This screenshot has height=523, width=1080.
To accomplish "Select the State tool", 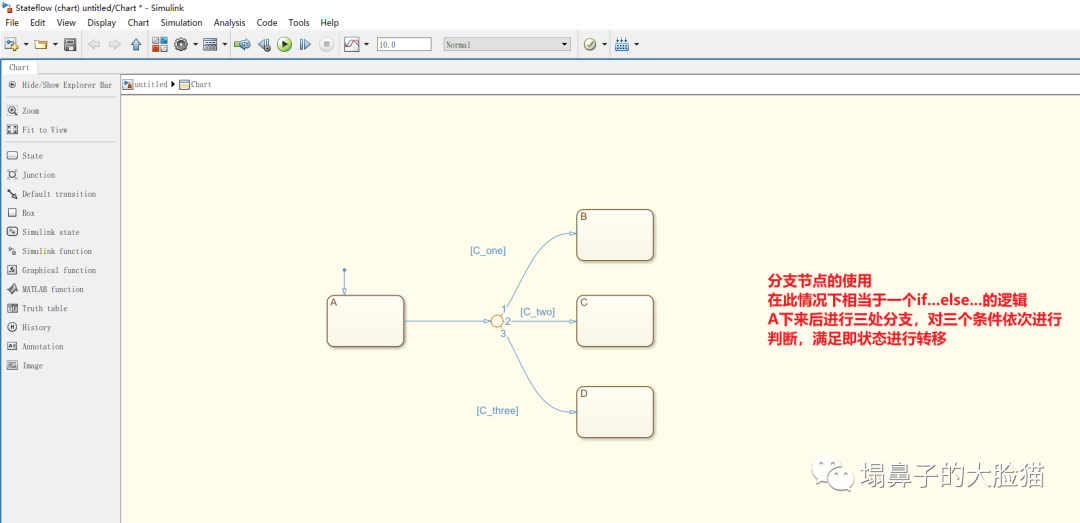I will (25, 156).
